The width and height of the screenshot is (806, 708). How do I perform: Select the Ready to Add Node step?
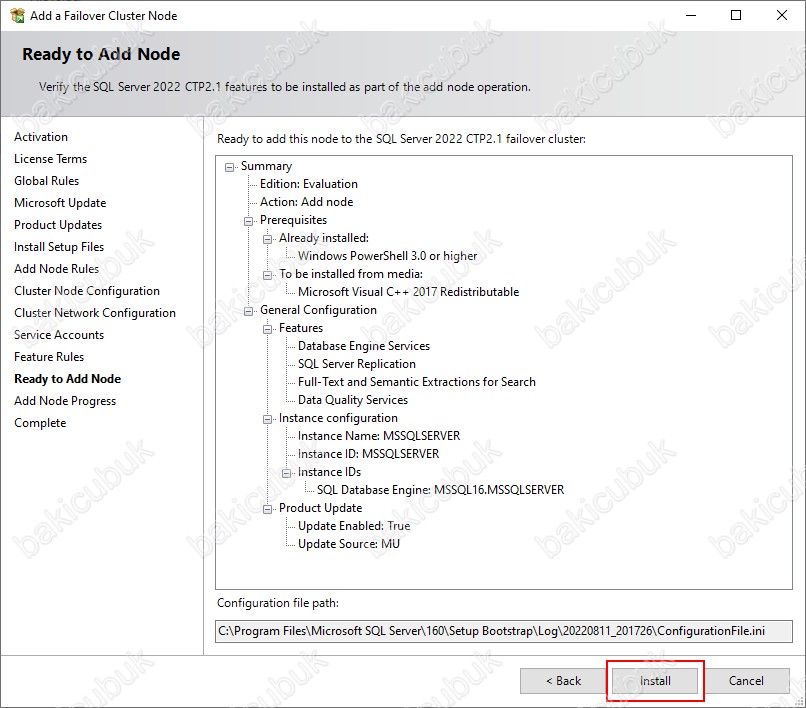pyautogui.click(x=67, y=379)
